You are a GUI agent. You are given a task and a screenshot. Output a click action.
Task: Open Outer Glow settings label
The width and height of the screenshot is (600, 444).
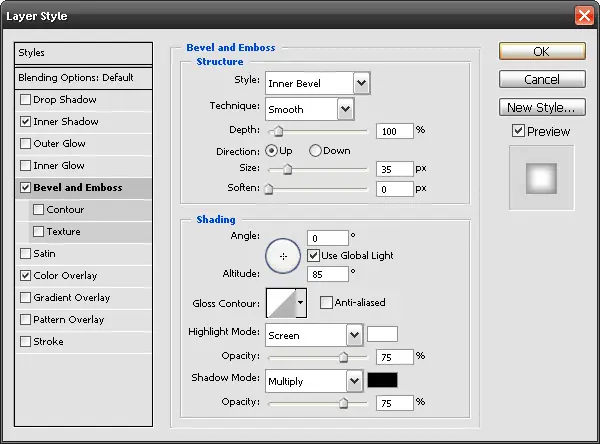[x=59, y=144]
